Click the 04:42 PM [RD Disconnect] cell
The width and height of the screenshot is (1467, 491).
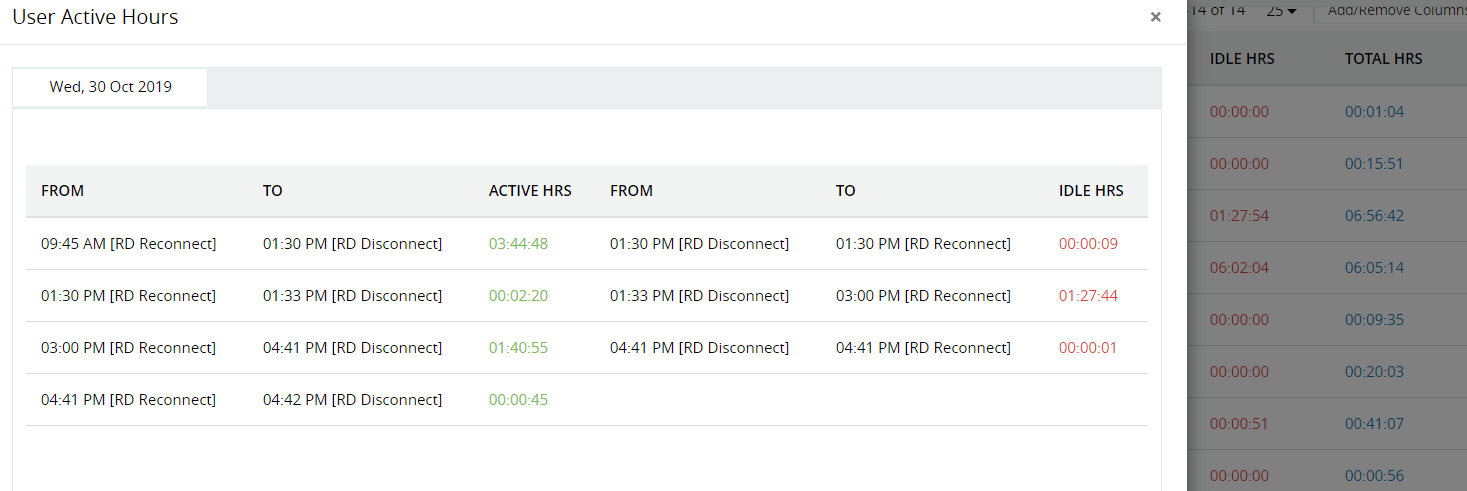(352, 400)
